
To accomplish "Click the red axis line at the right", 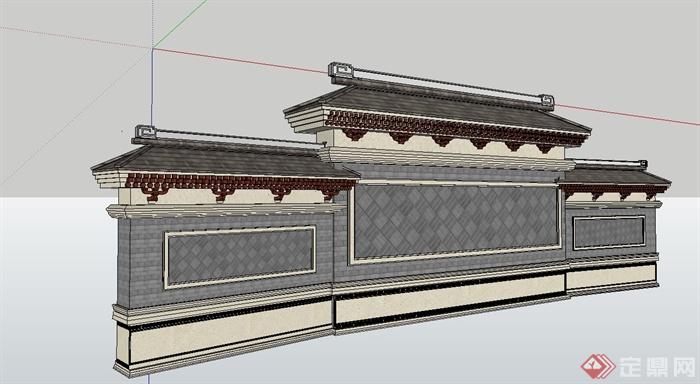I will (625, 114).
